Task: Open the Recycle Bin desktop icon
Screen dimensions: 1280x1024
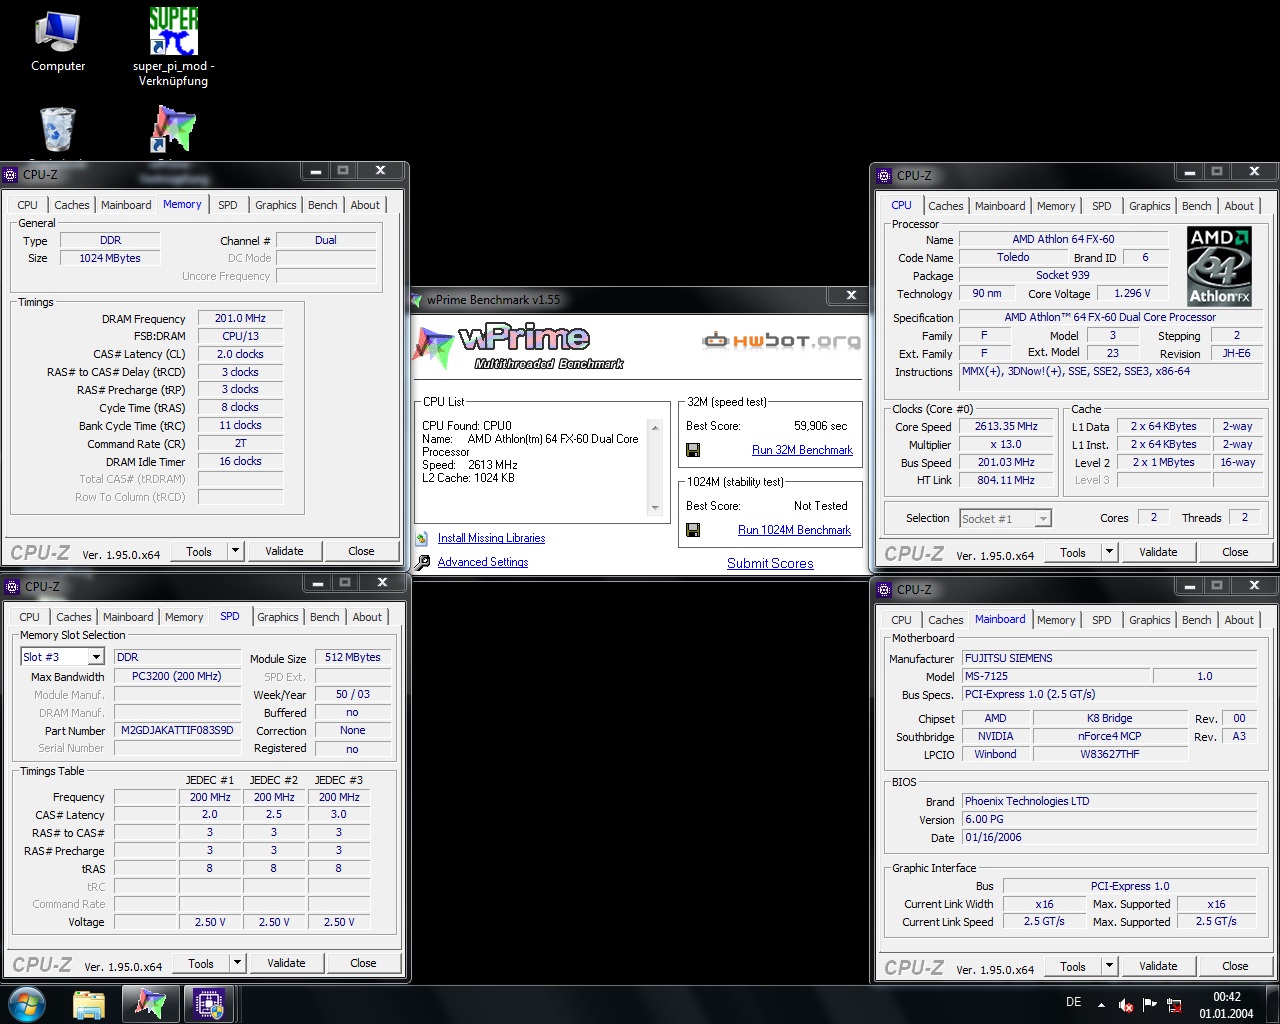Action: coord(57,131)
